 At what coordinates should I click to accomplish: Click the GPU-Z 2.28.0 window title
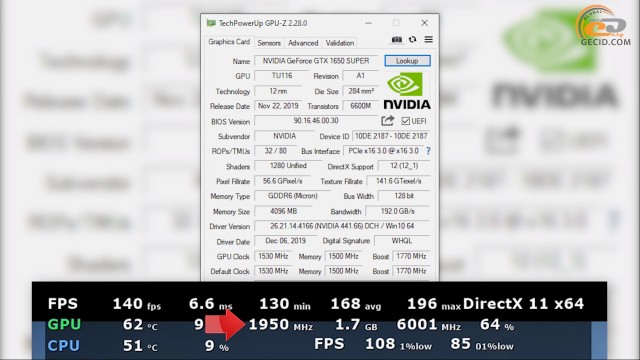[263, 23]
